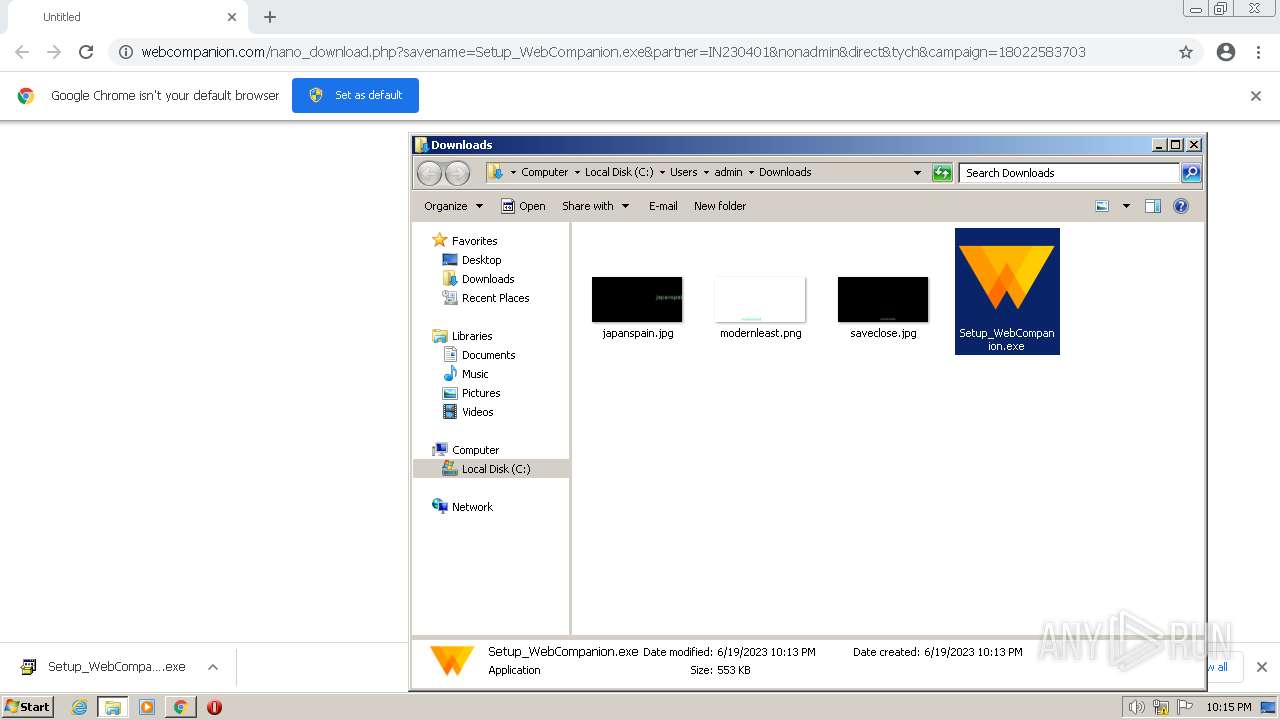Click Set as default button
The width and height of the screenshot is (1280, 720).
[355, 95]
